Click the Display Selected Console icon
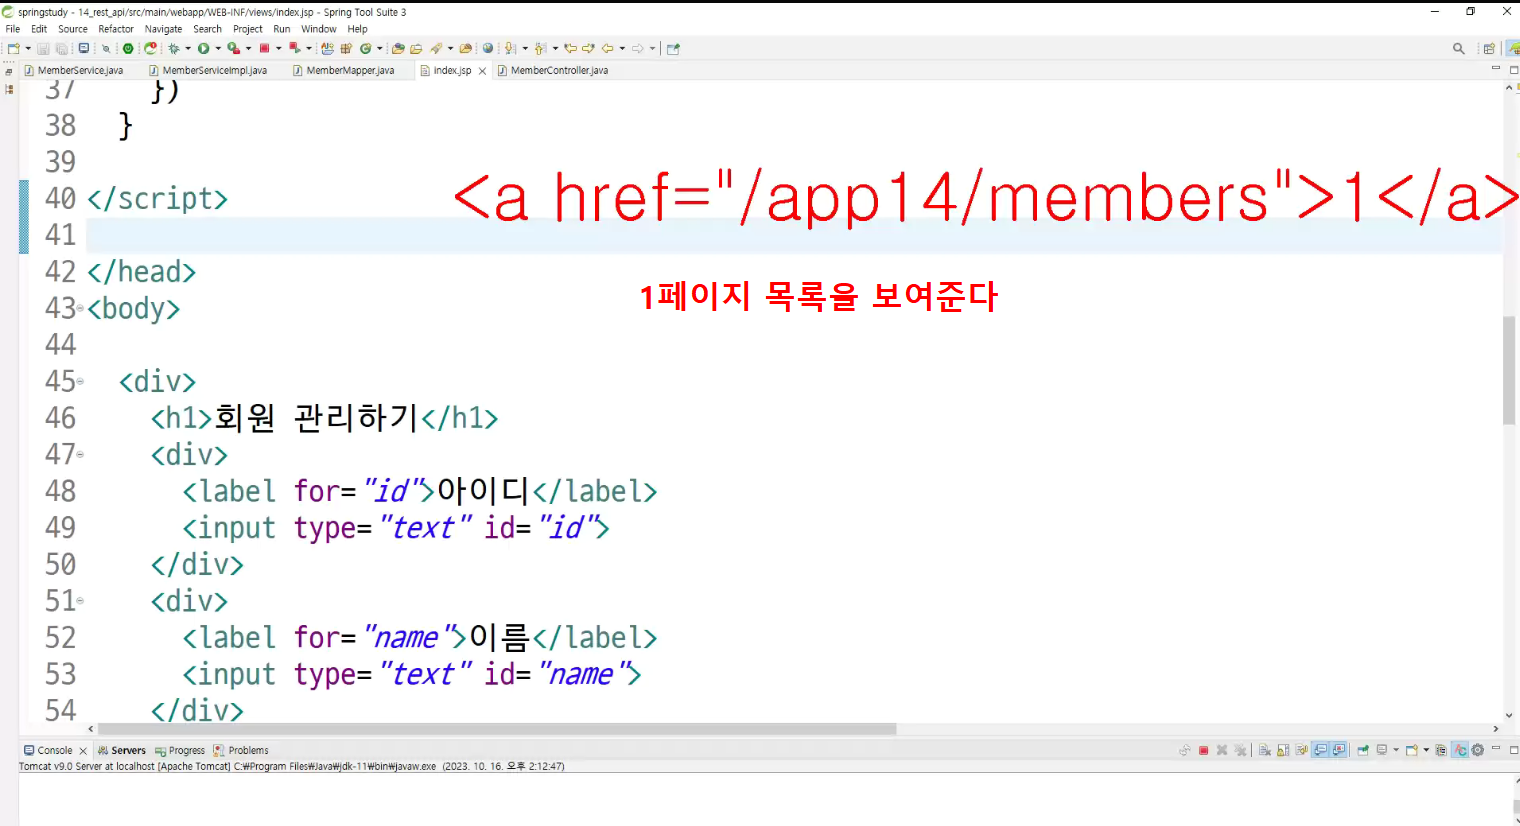Viewport: 1520px width, 826px height. pyautogui.click(x=1382, y=750)
